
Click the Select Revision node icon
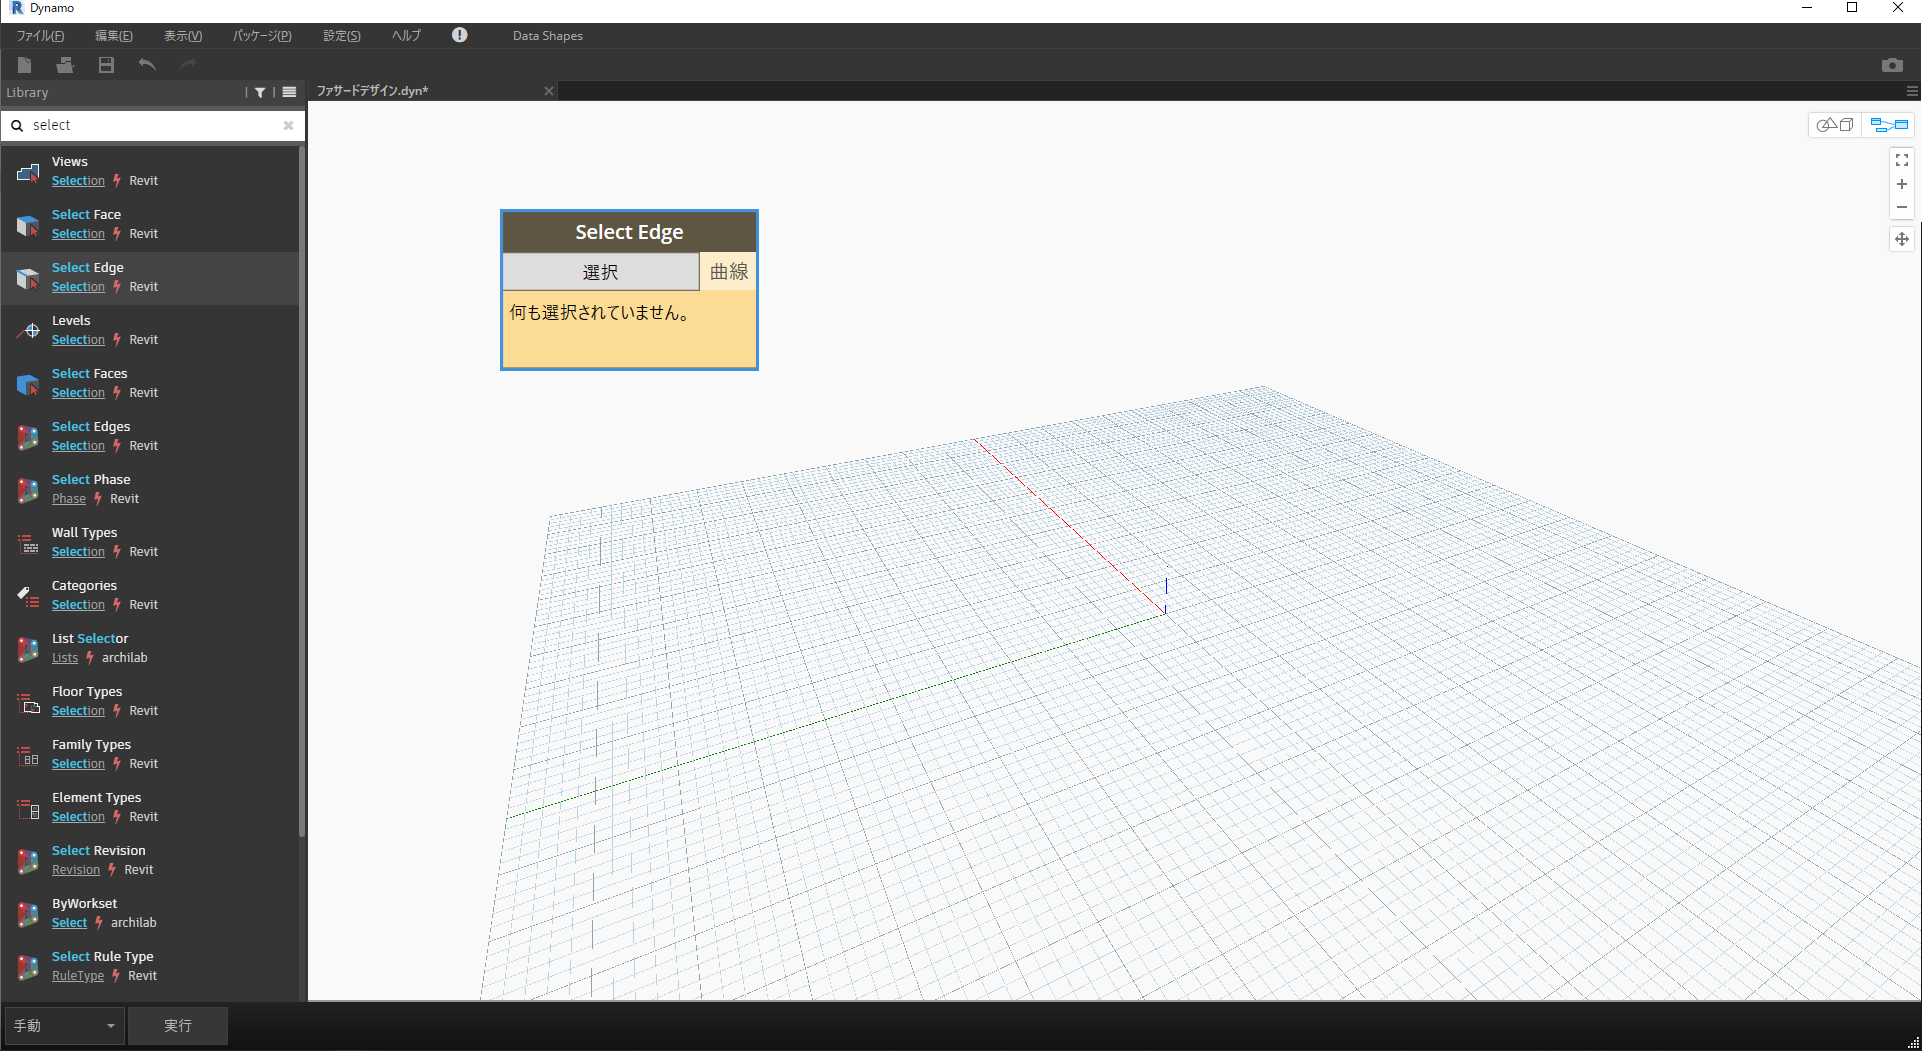tap(28, 861)
